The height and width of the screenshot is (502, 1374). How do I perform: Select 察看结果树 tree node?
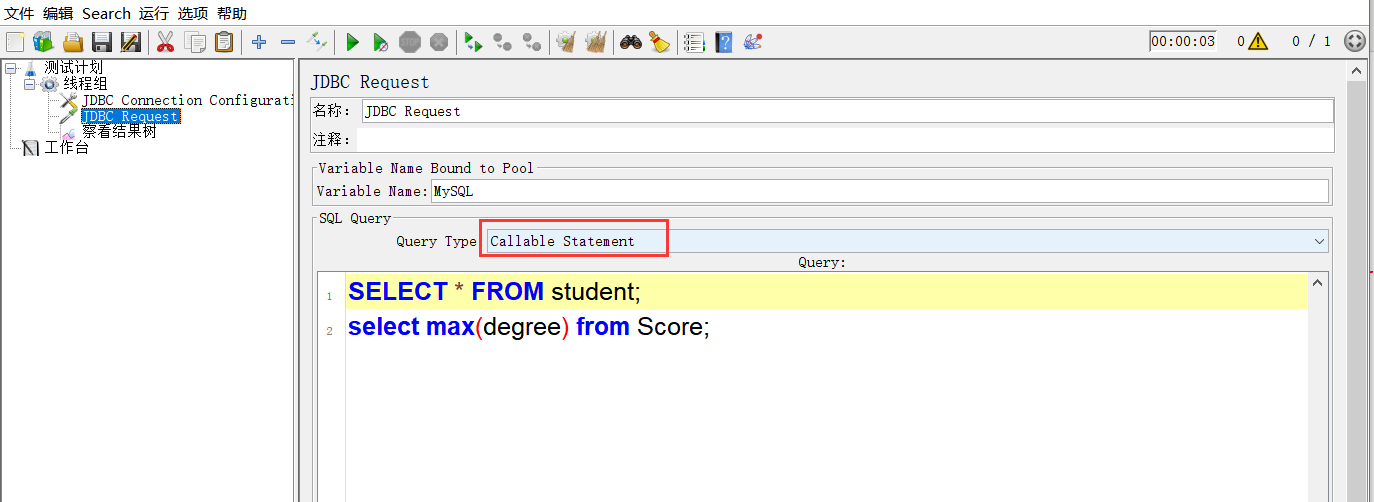(119, 132)
